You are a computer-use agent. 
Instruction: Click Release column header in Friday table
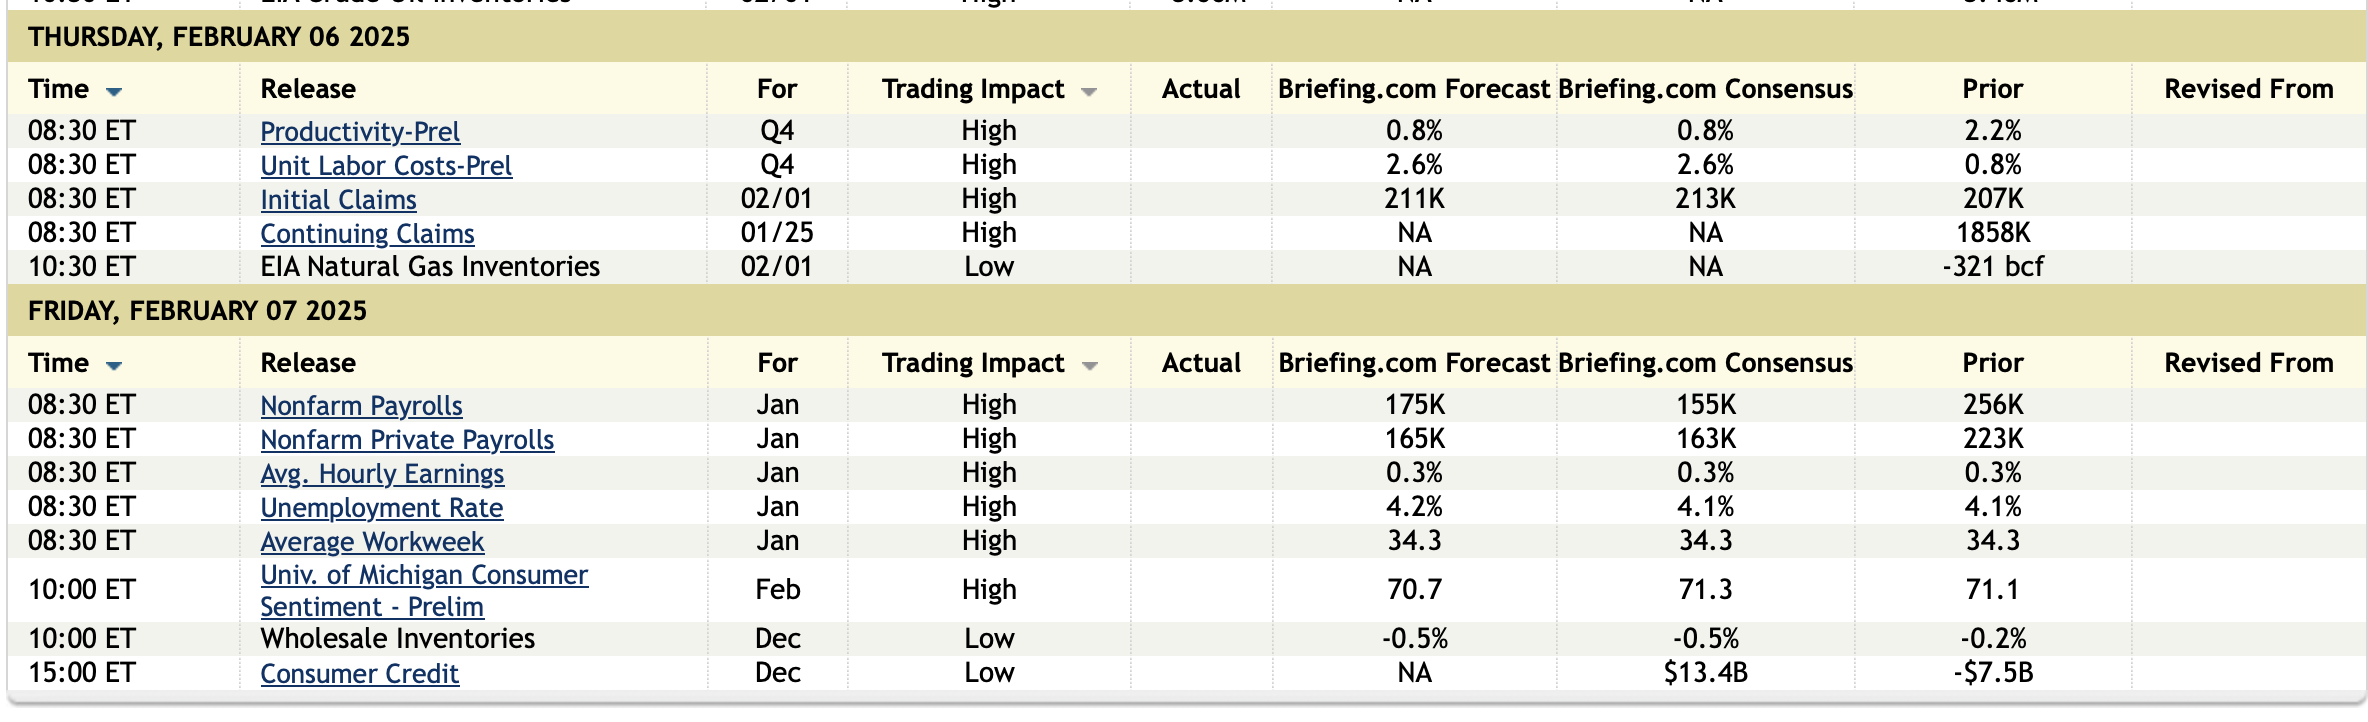[x=308, y=363]
